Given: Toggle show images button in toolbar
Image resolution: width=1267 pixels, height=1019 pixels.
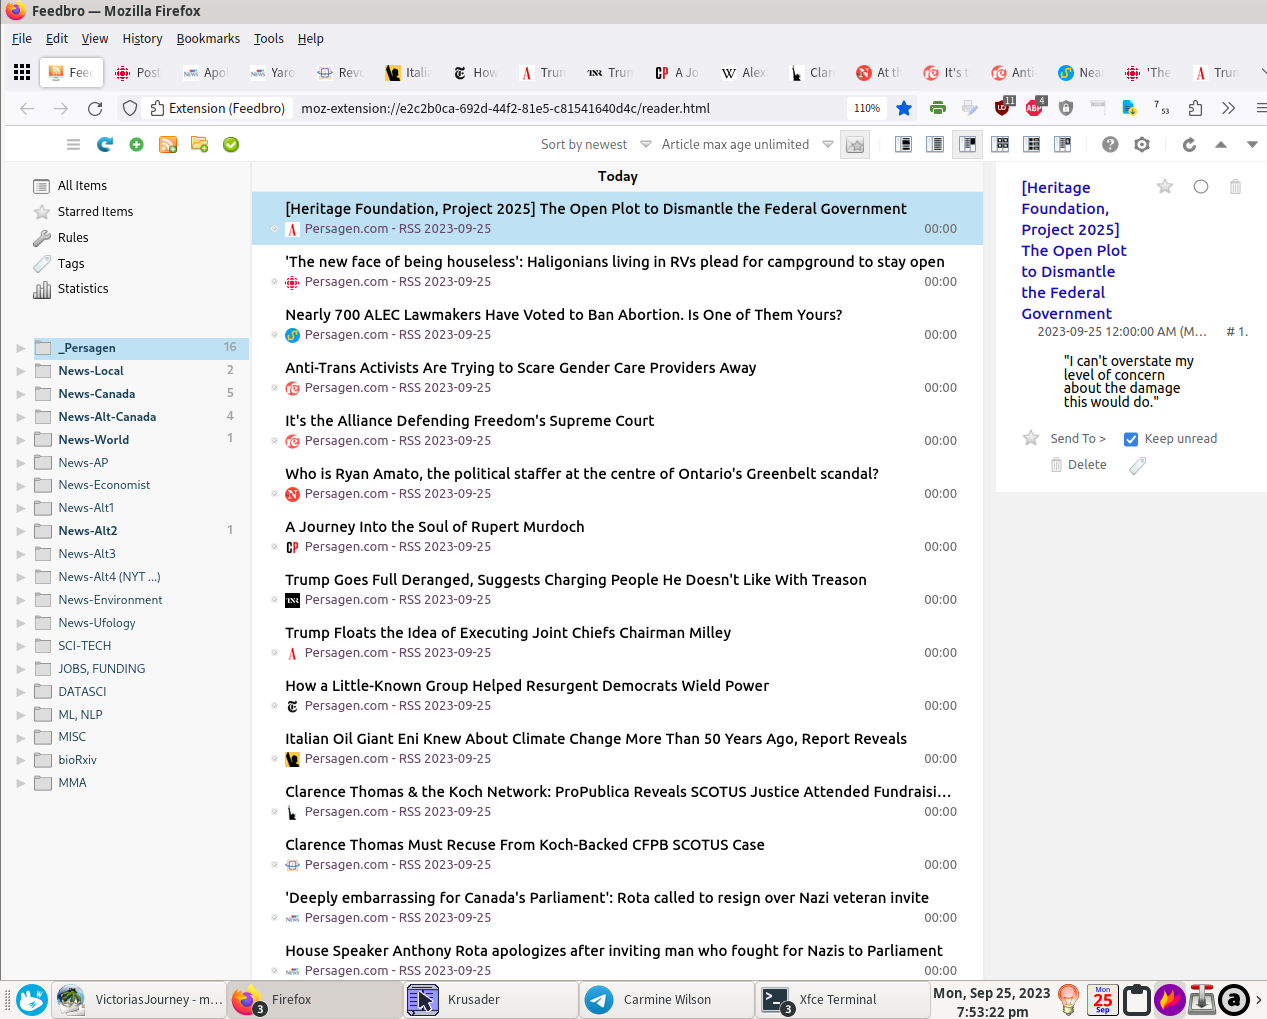Looking at the screenshot, I should (x=855, y=145).
